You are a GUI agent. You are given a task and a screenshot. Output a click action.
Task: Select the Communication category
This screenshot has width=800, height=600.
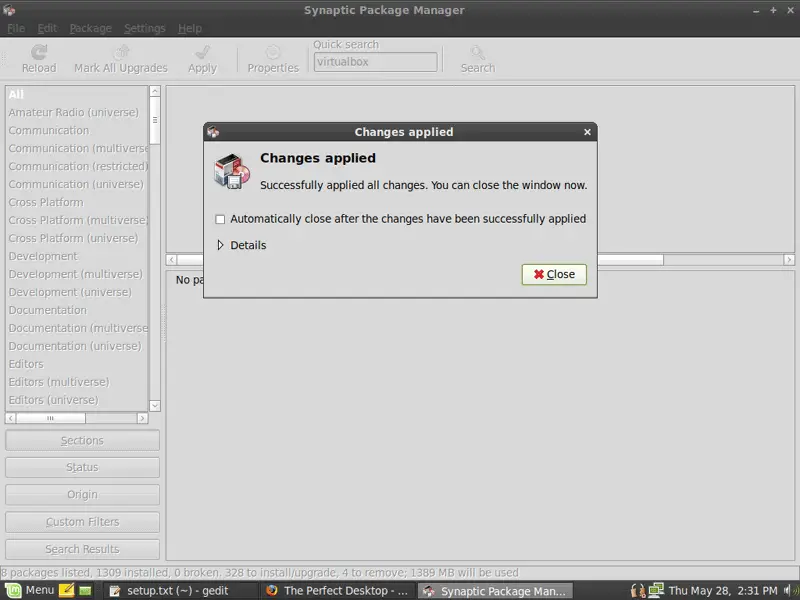pyautogui.click(x=77, y=131)
